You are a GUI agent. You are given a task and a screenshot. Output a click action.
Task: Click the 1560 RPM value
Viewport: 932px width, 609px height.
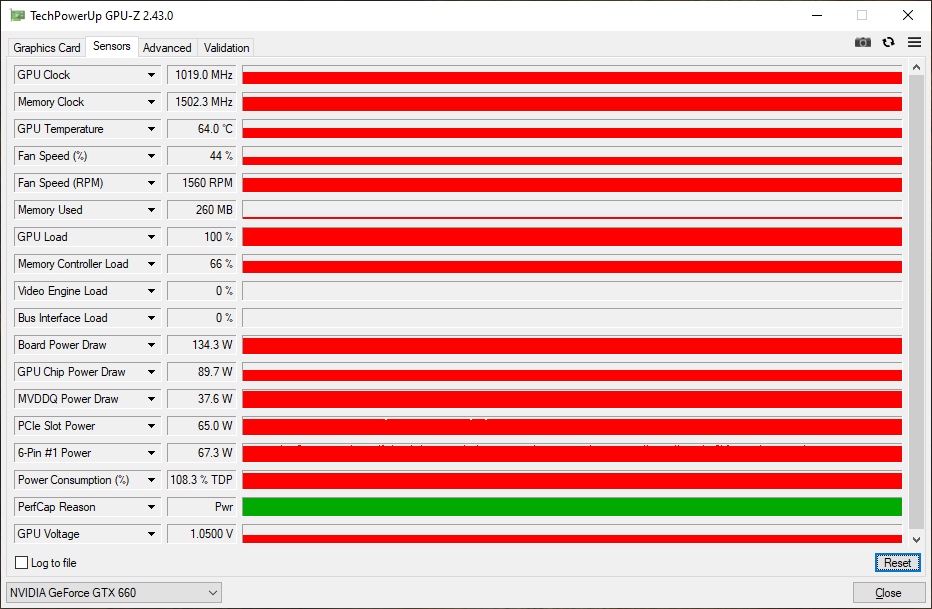[x=201, y=183]
